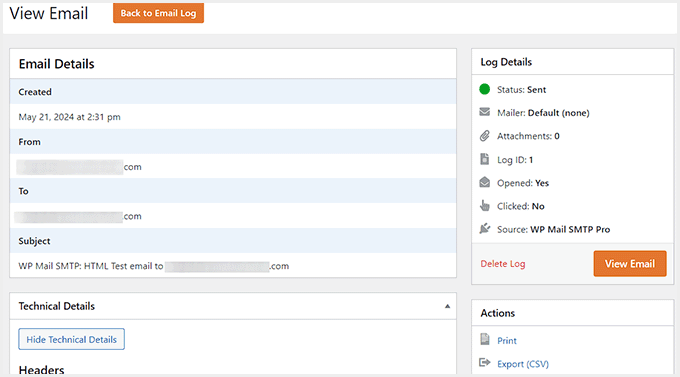Click the Headers section heading
680x377 pixels.
41,370
